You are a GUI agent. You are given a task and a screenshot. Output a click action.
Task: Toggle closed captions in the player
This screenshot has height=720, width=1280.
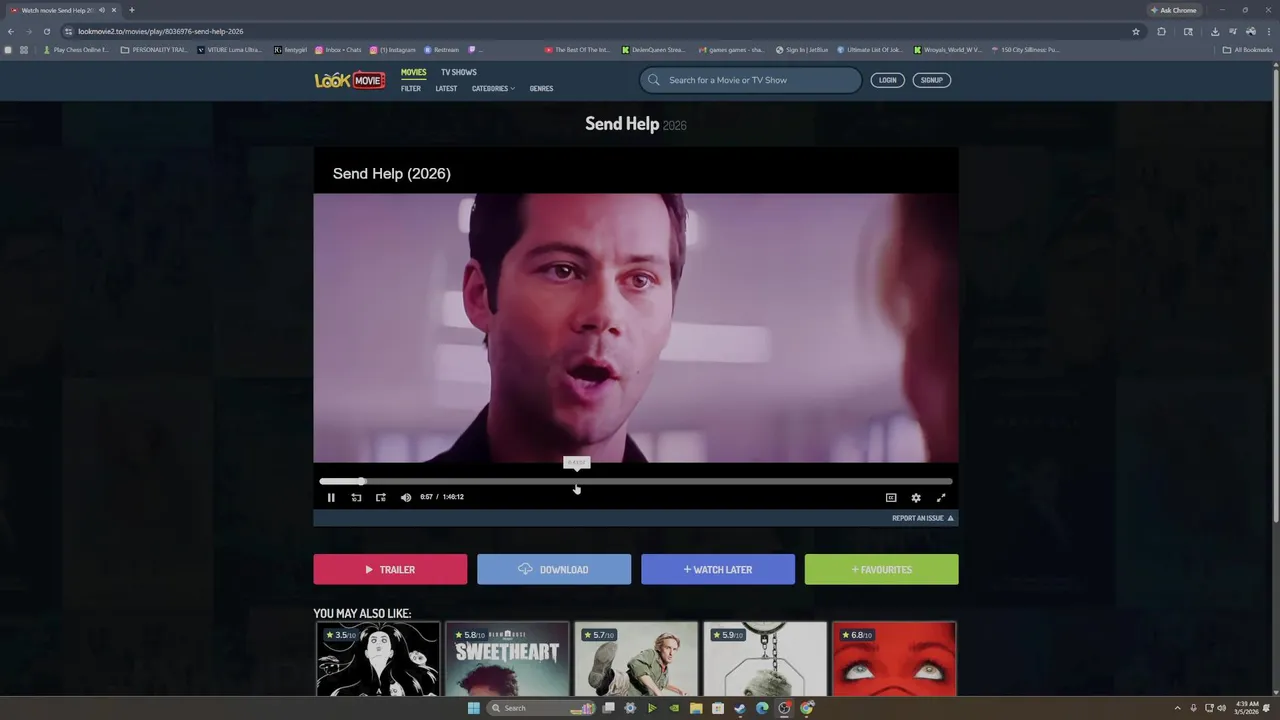point(891,497)
